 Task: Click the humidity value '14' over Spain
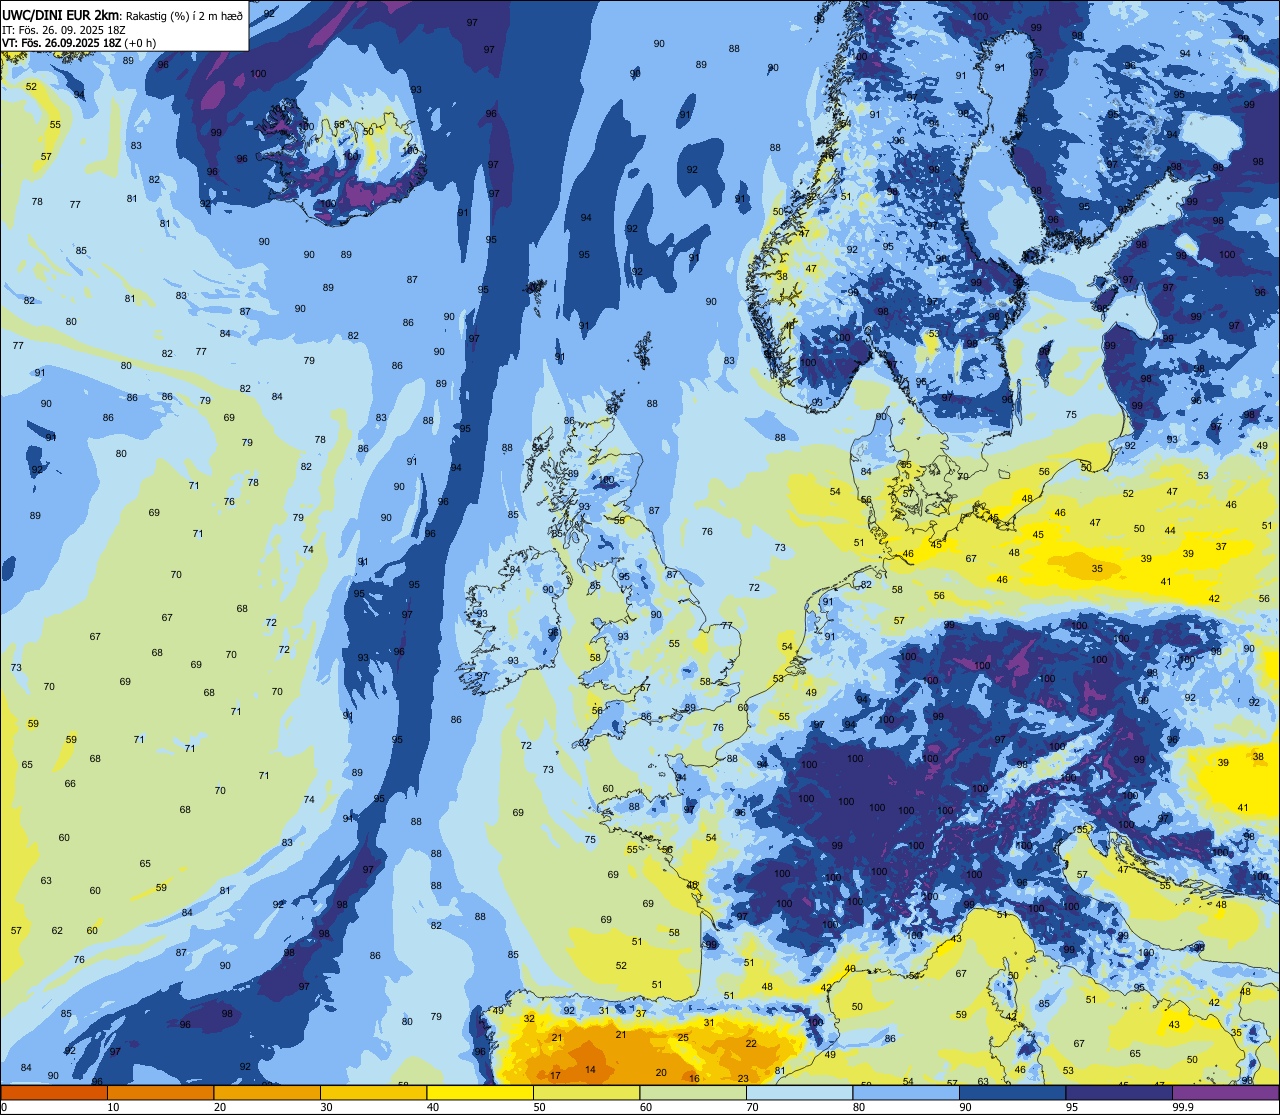point(590,1070)
